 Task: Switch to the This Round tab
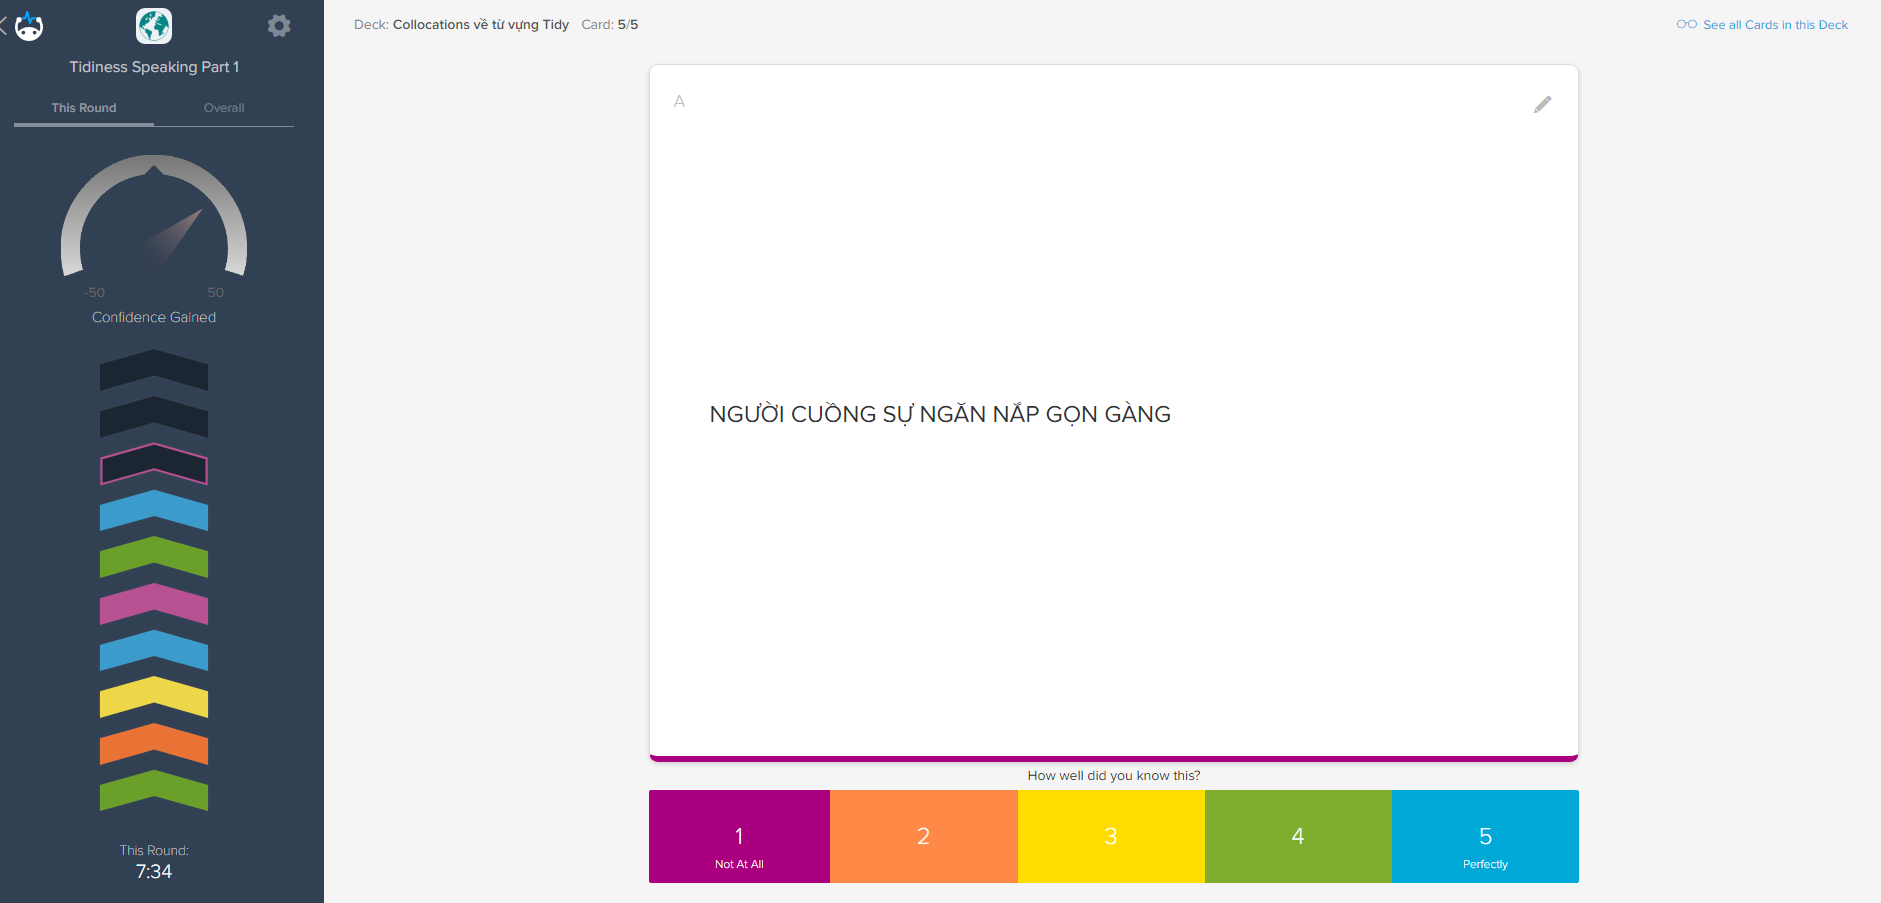[84, 108]
